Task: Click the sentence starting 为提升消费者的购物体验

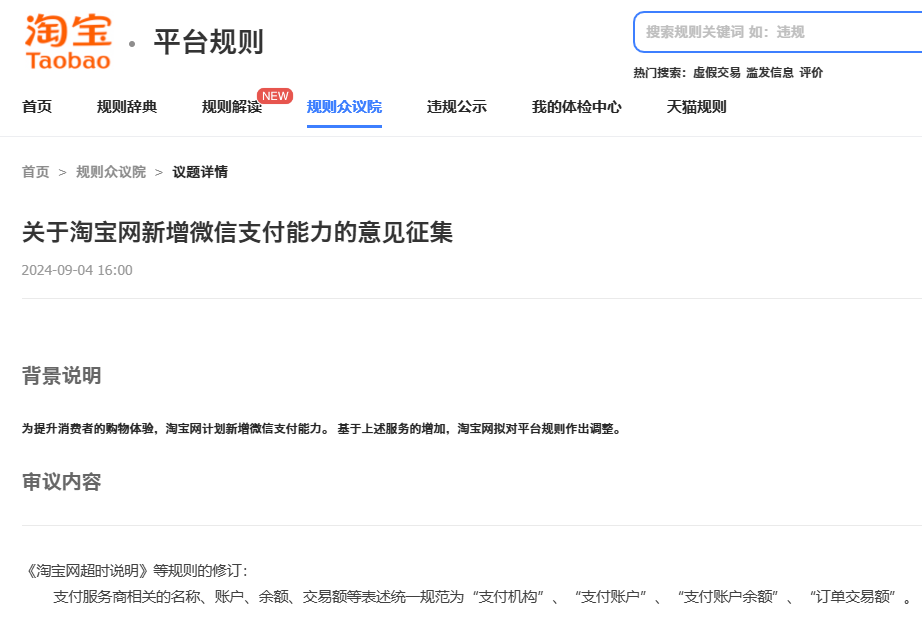Action: tap(322, 429)
